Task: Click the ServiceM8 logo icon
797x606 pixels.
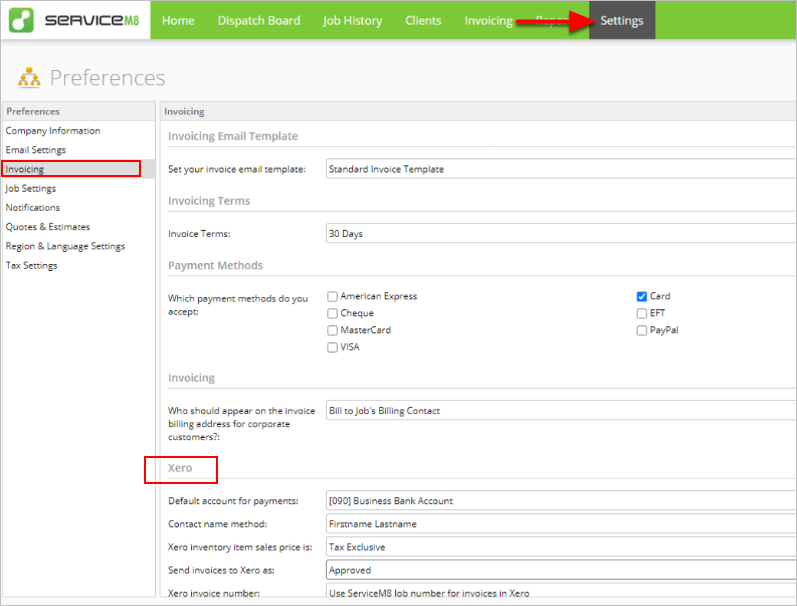Action: tap(21, 20)
